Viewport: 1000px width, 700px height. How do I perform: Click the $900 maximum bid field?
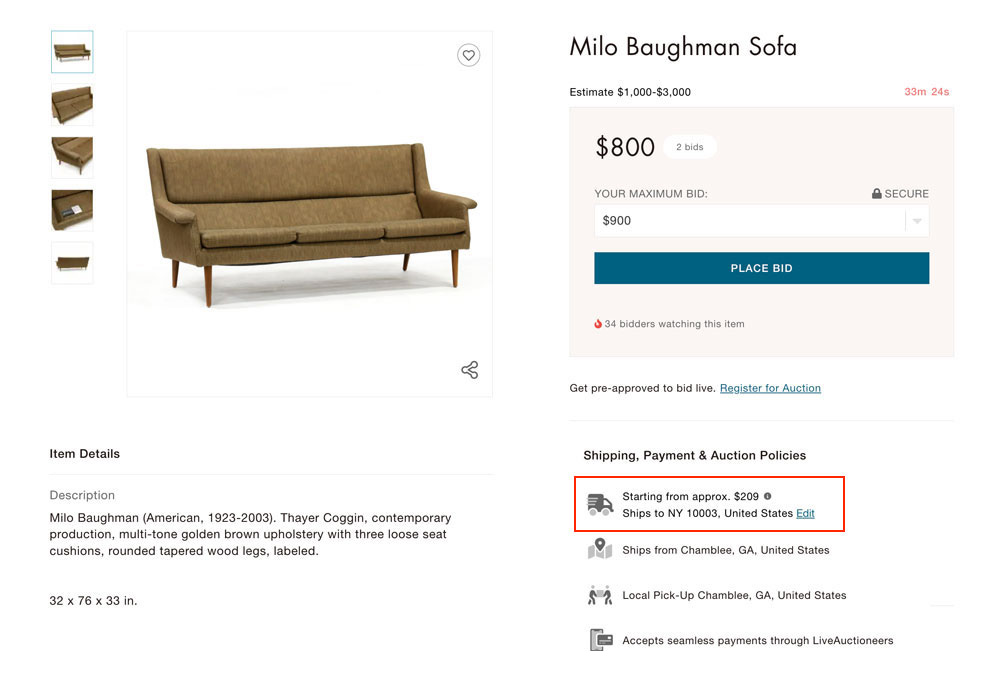[x=750, y=221]
